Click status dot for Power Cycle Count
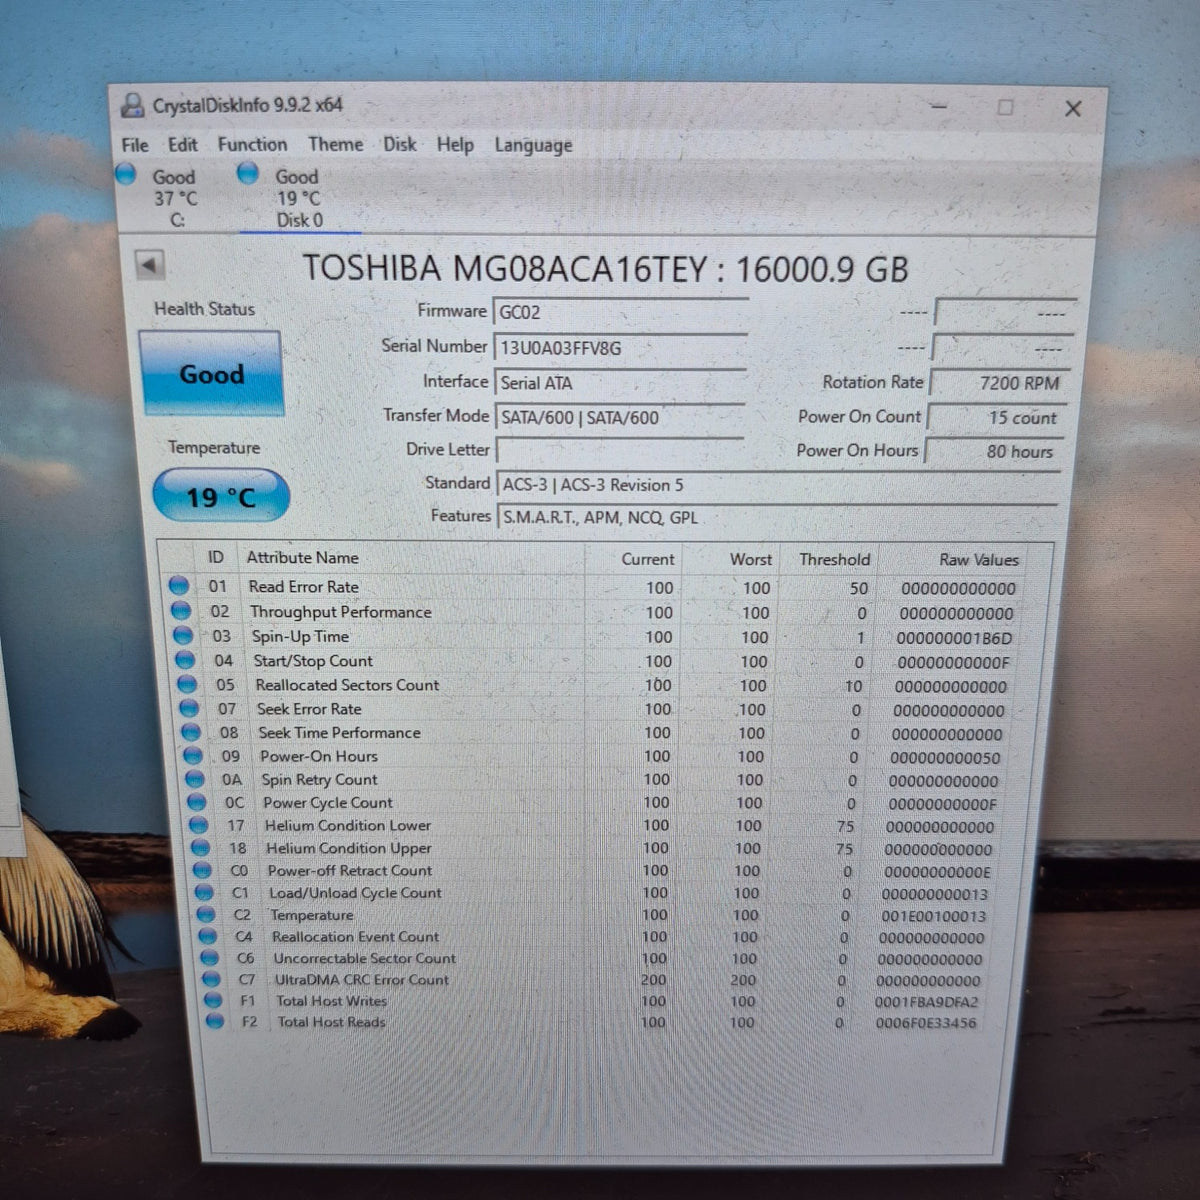This screenshot has width=1200, height=1200. (197, 802)
